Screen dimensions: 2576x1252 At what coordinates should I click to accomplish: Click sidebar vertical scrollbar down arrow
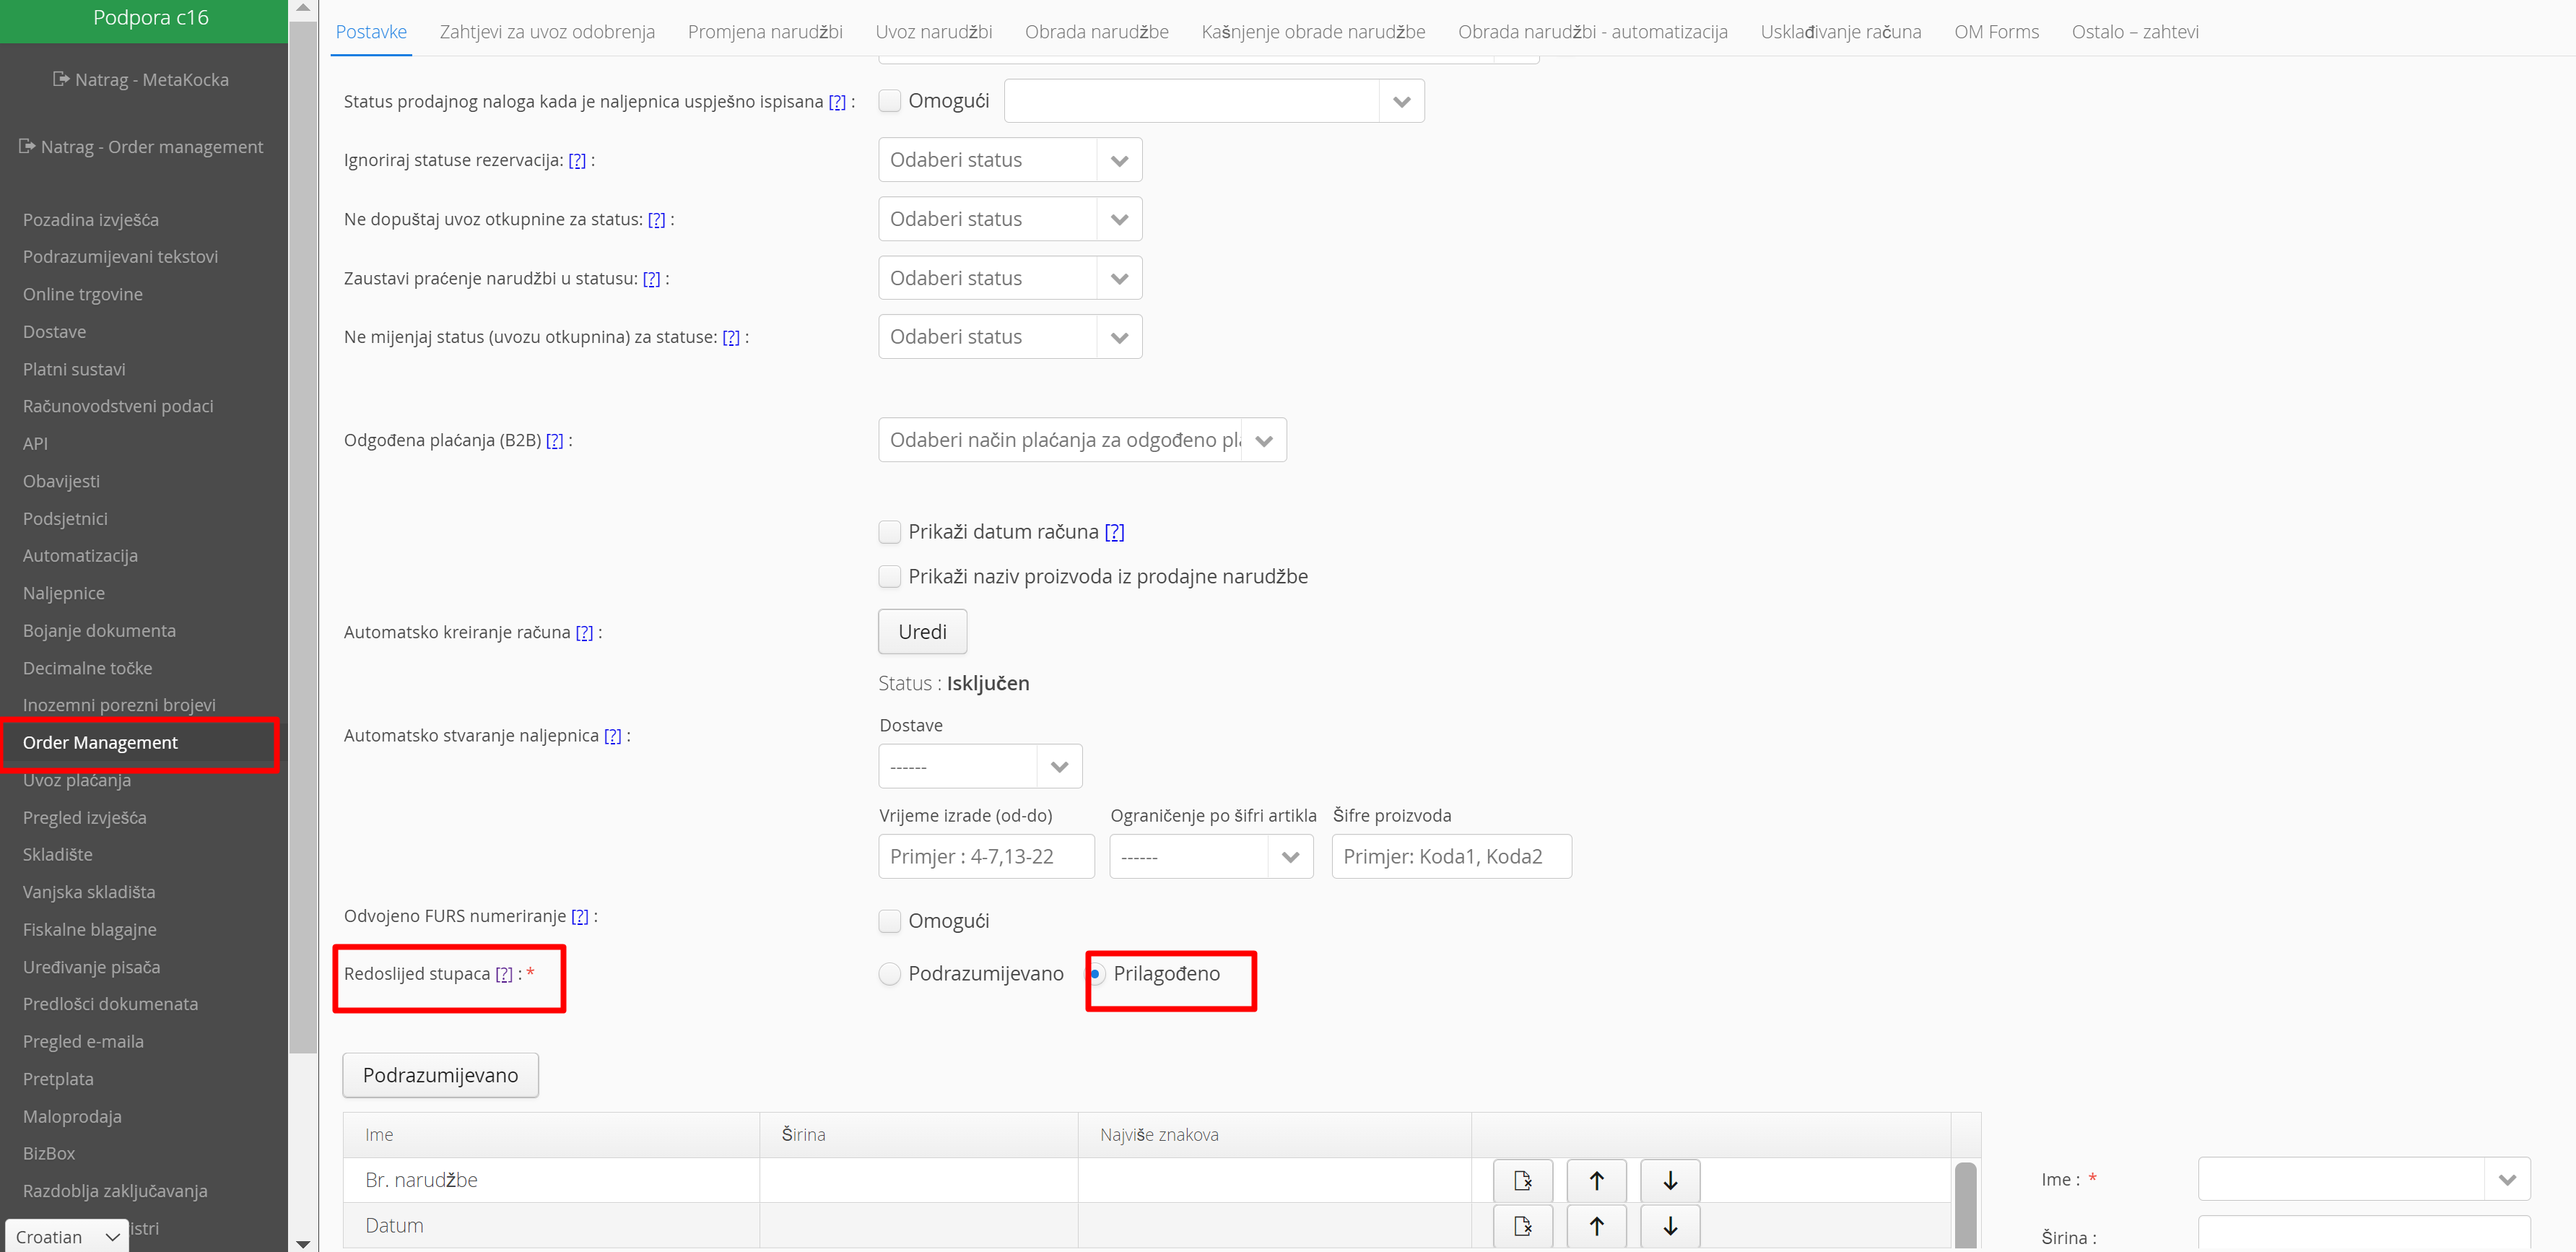(303, 1243)
